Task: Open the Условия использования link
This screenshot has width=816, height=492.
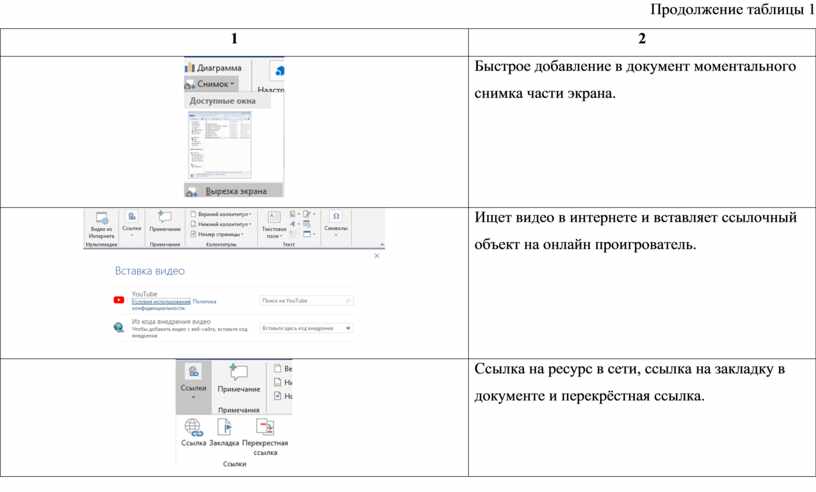Action: coord(161,301)
